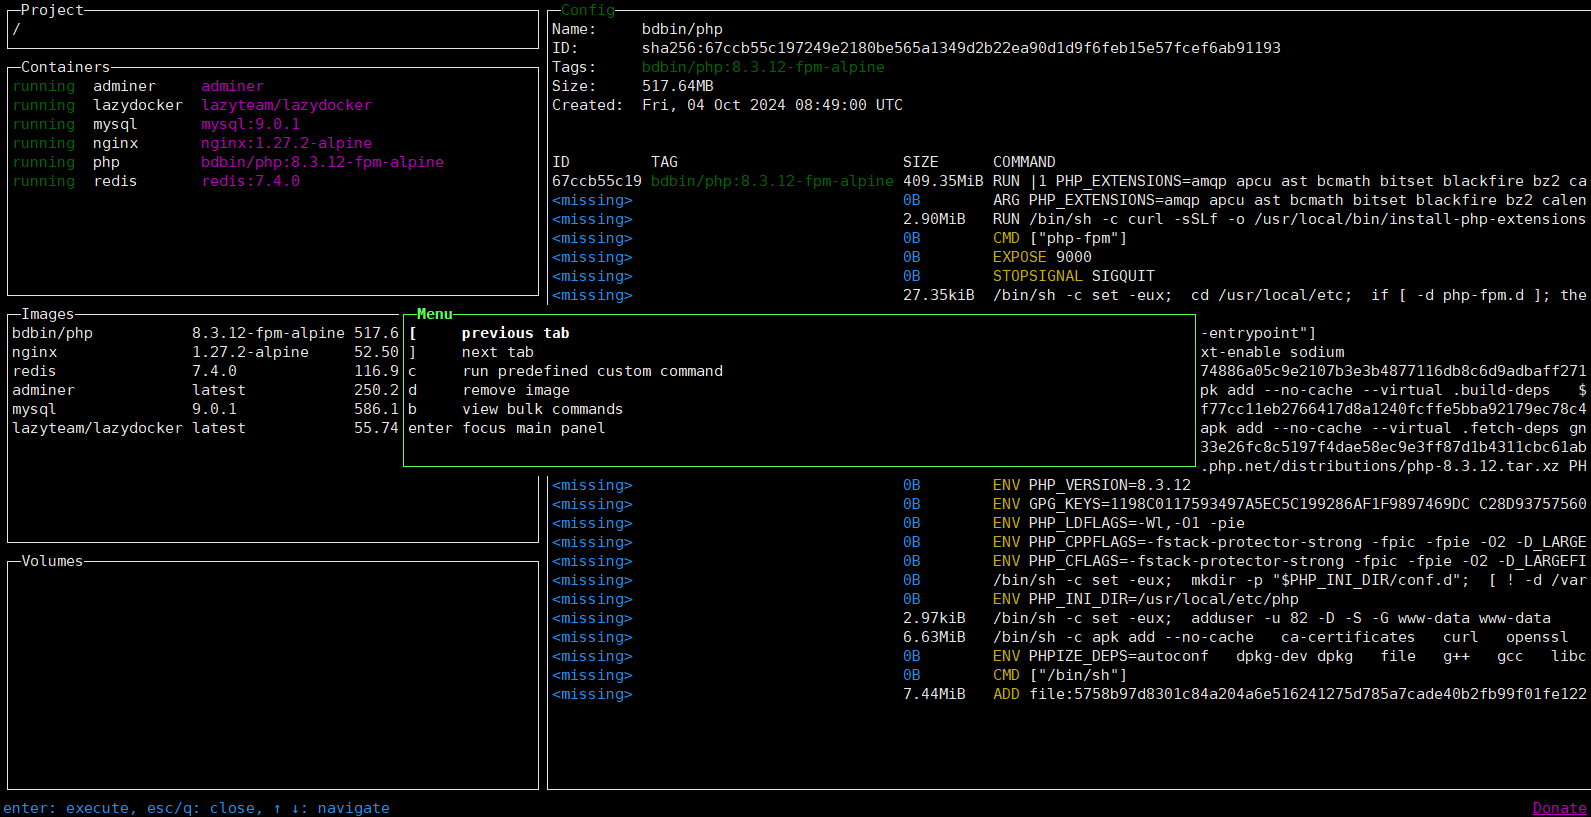
Task: Click the 6.63MiB layer size
Action: pyautogui.click(x=934, y=637)
